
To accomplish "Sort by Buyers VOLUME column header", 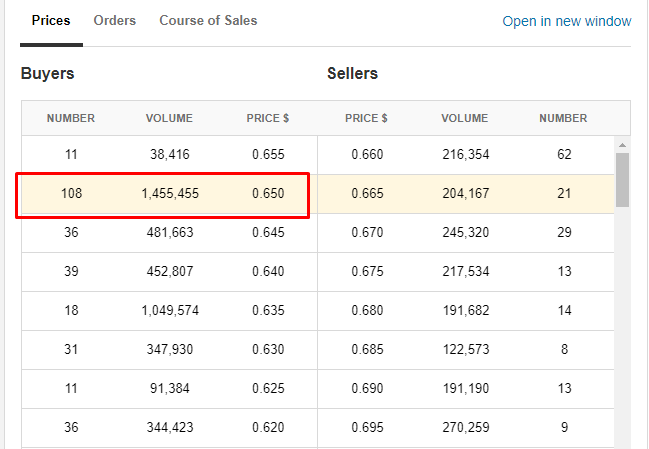I will (x=169, y=118).
